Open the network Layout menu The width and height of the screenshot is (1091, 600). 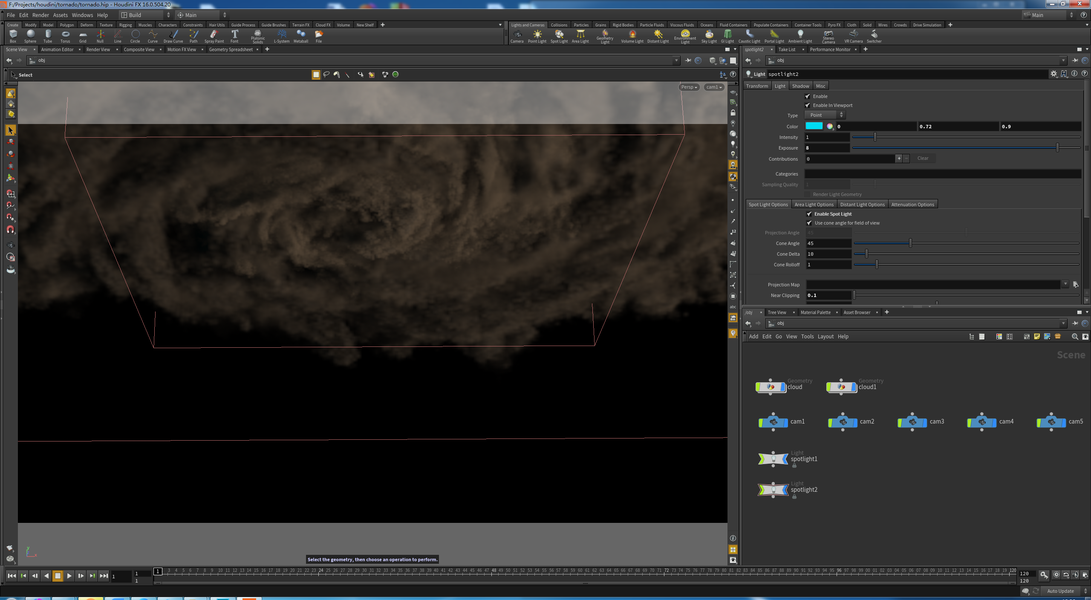[x=825, y=336]
